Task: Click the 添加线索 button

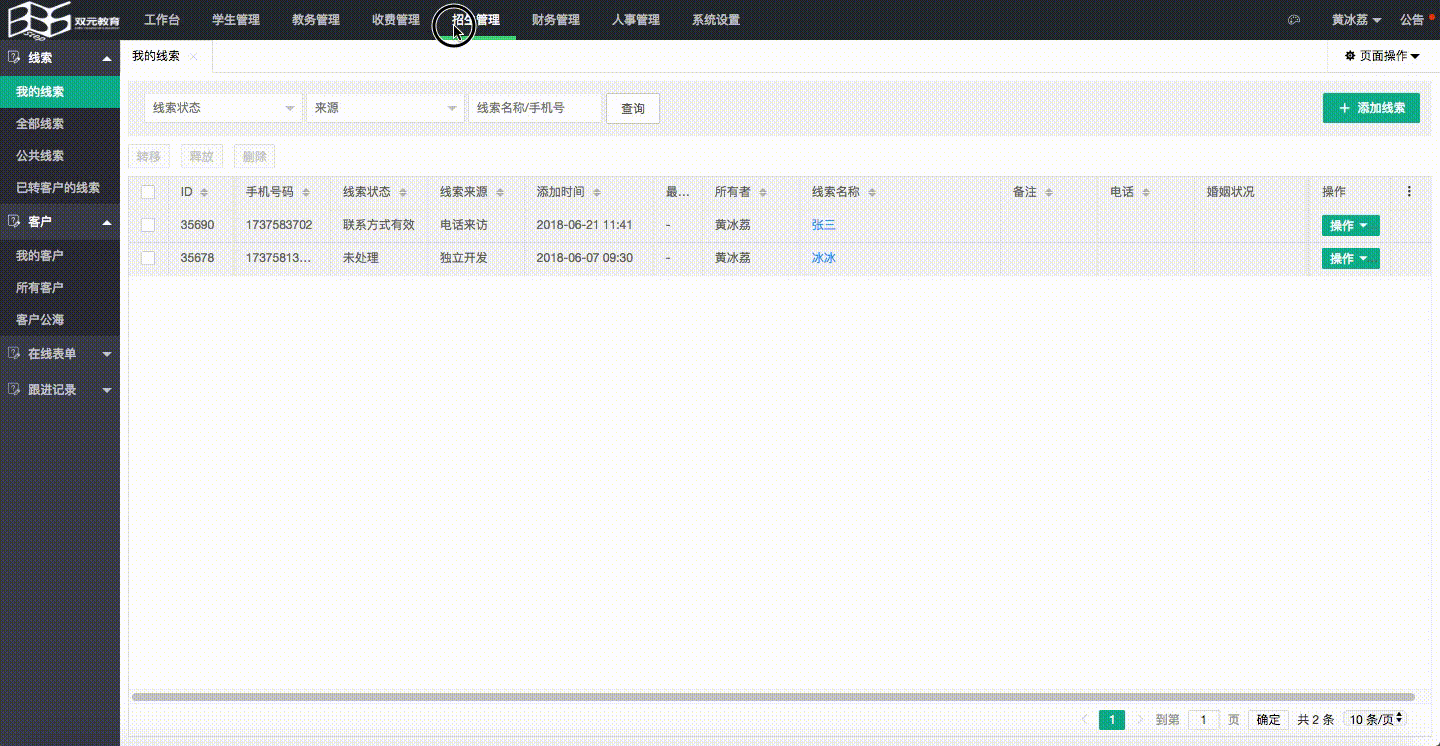Action: pos(1370,108)
